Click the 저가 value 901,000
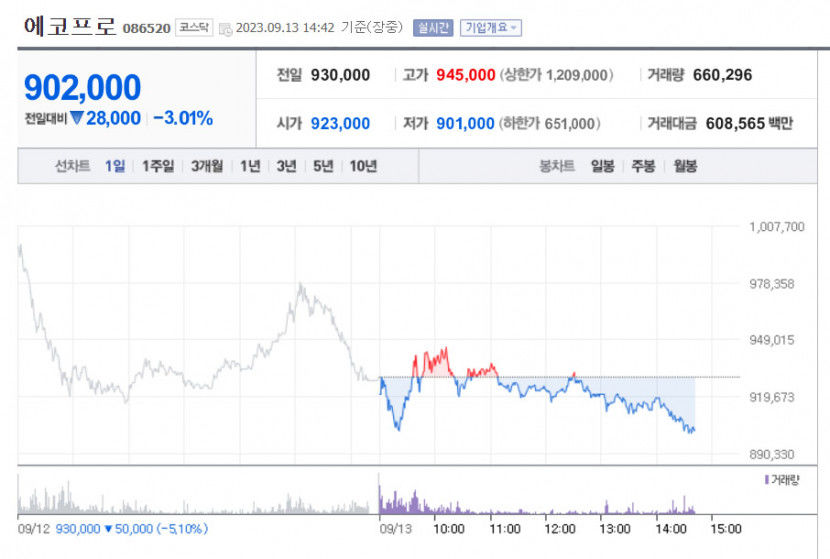The image size is (830, 559). click(465, 123)
